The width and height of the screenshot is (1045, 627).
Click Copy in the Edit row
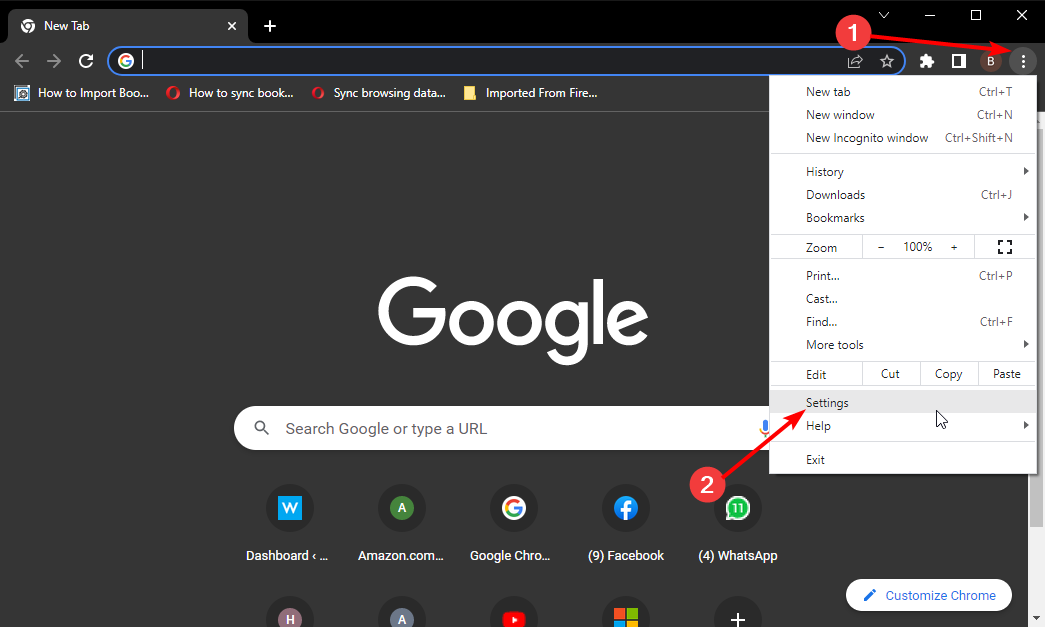pyautogui.click(x=948, y=374)
